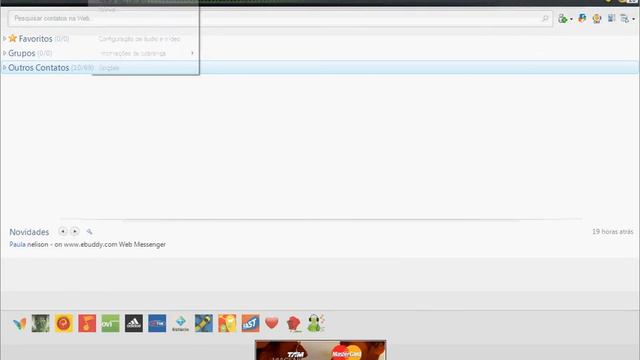Choose Configuração de áudio e vídeo menu item
Screen dimensions: 640x360
[140, 39]
